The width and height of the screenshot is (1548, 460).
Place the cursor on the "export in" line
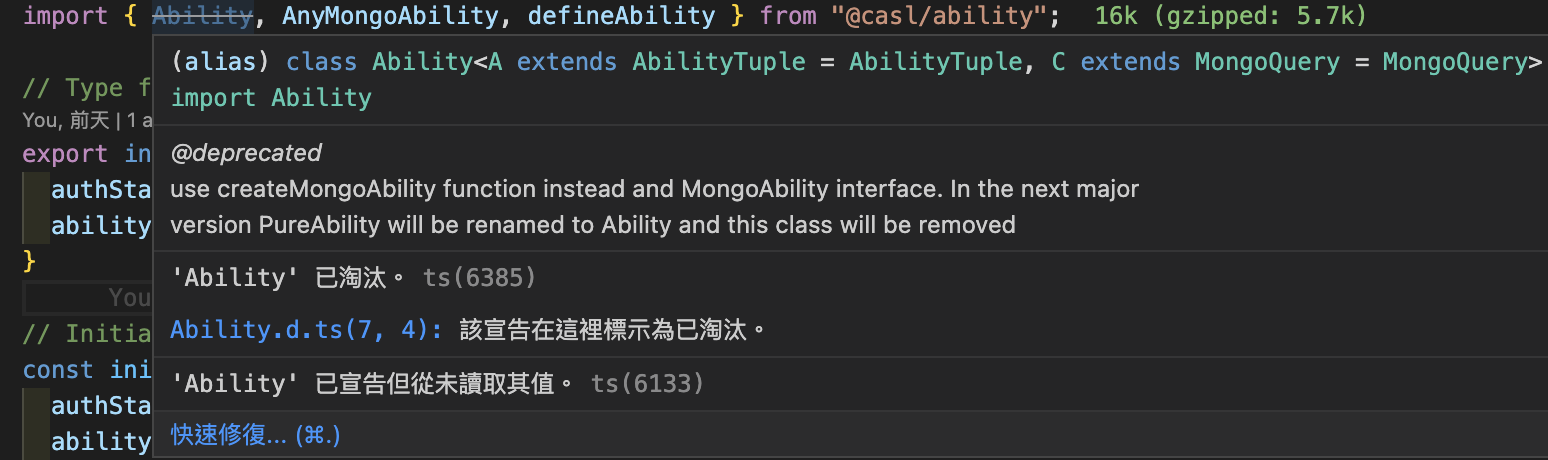coord(87,154)
